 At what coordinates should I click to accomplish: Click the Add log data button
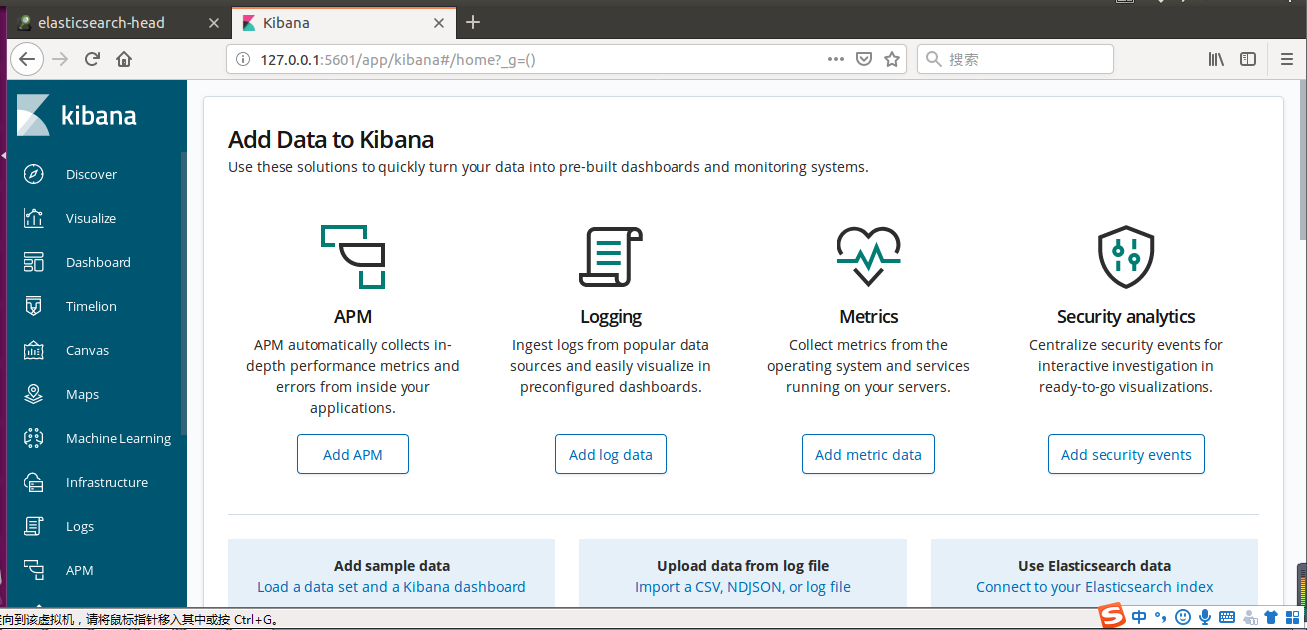pyautogui.click(x=610, y=454)
